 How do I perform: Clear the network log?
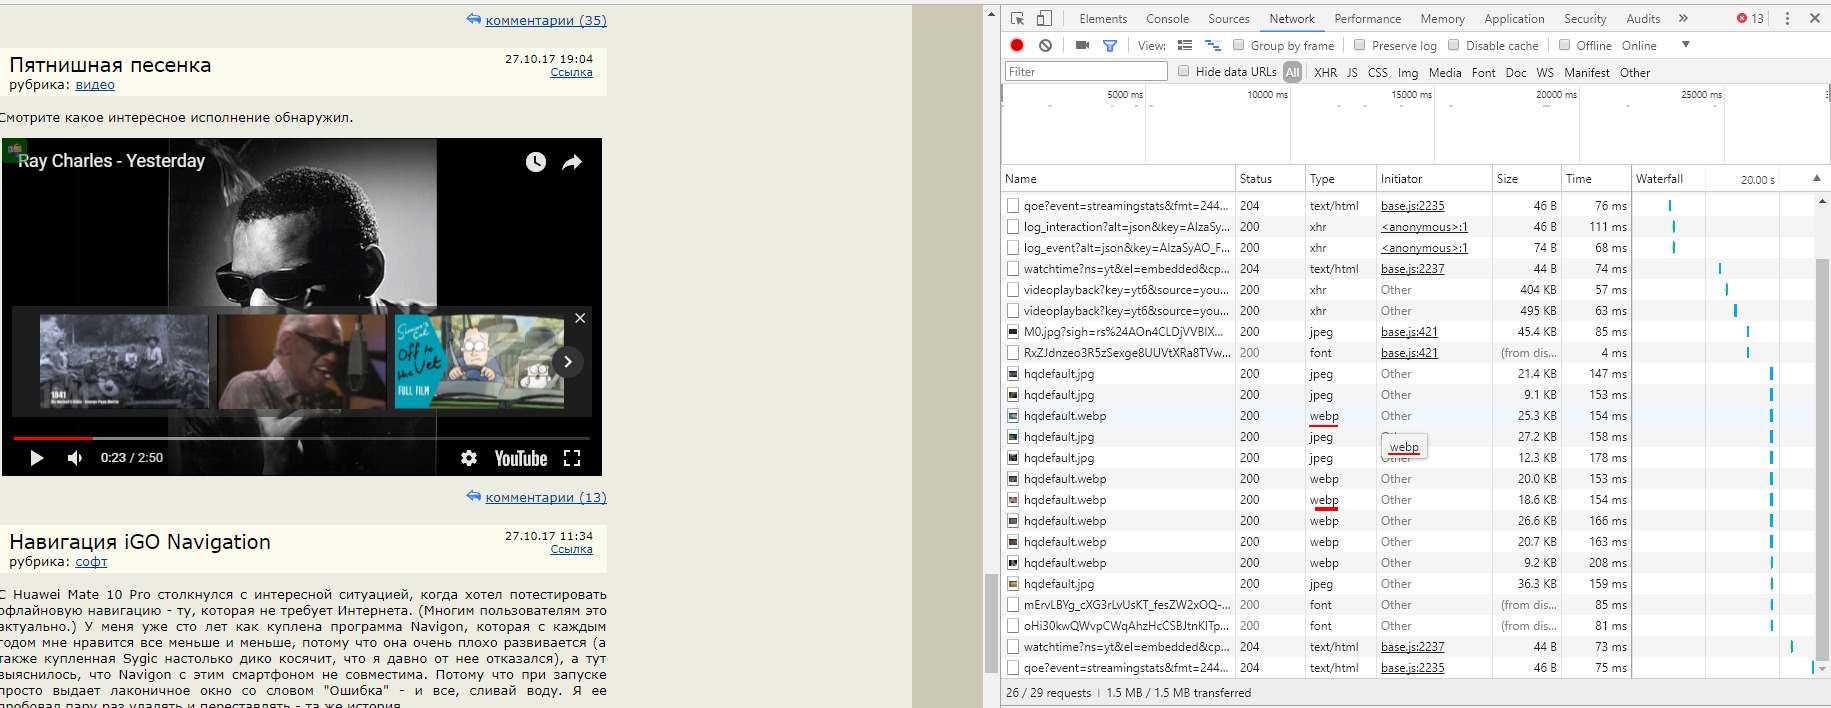[1045, 45]
